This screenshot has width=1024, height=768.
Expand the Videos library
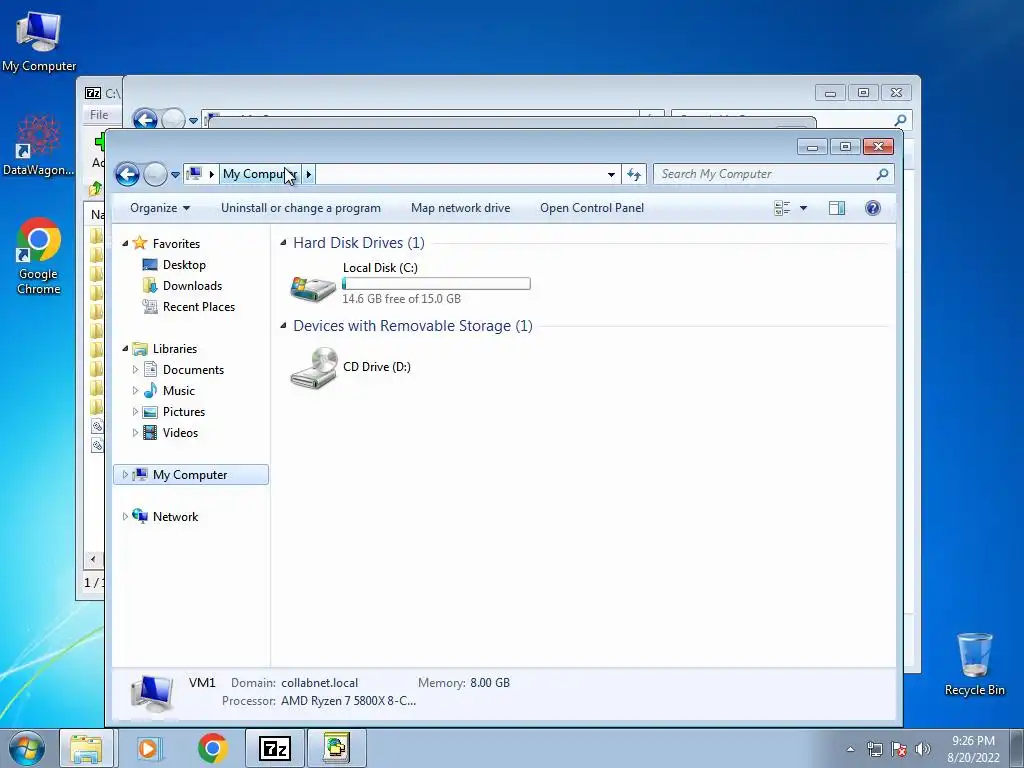[x=135, y=432]
